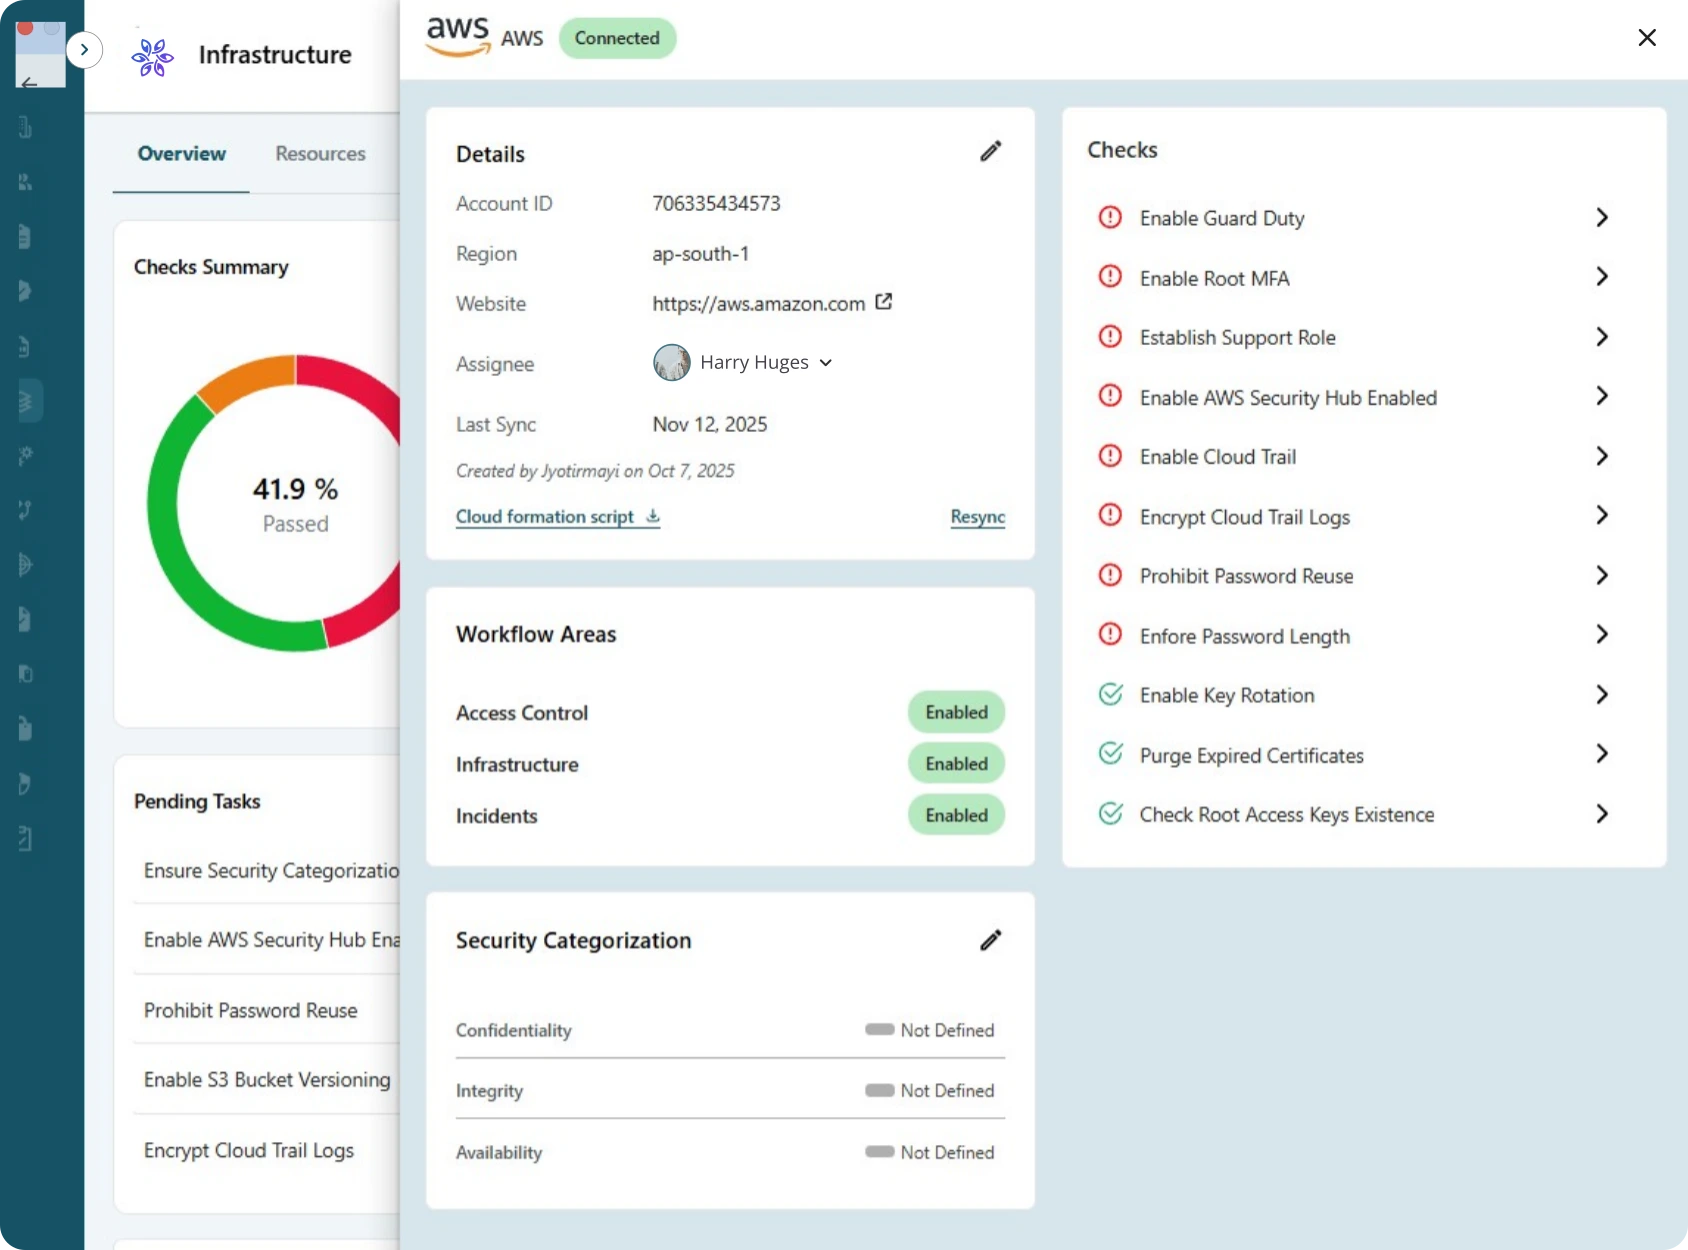Click the Resync link
Image resolution: width=1688 pixels, height=1250 pixels.
click(977, 517)
